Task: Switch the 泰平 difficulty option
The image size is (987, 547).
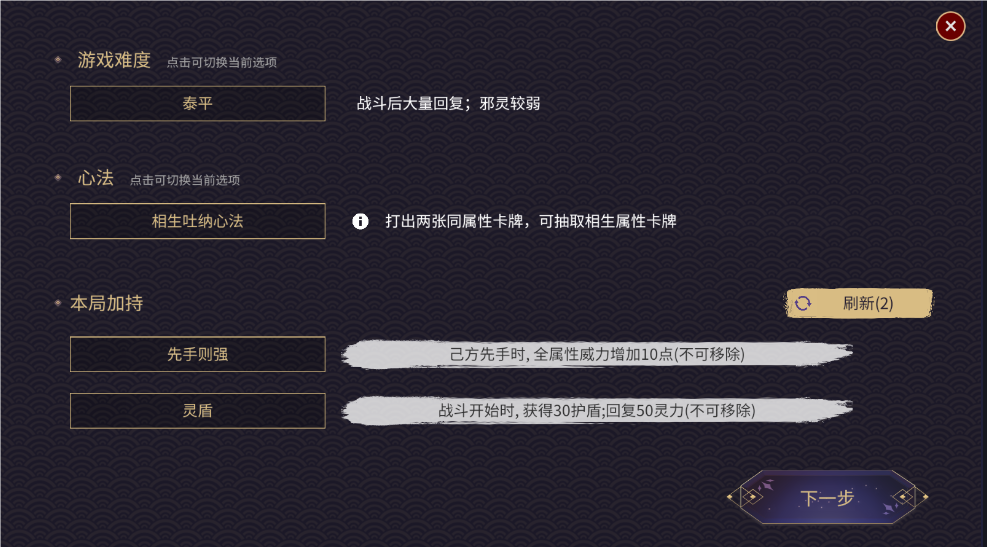Action: (197, 103)
